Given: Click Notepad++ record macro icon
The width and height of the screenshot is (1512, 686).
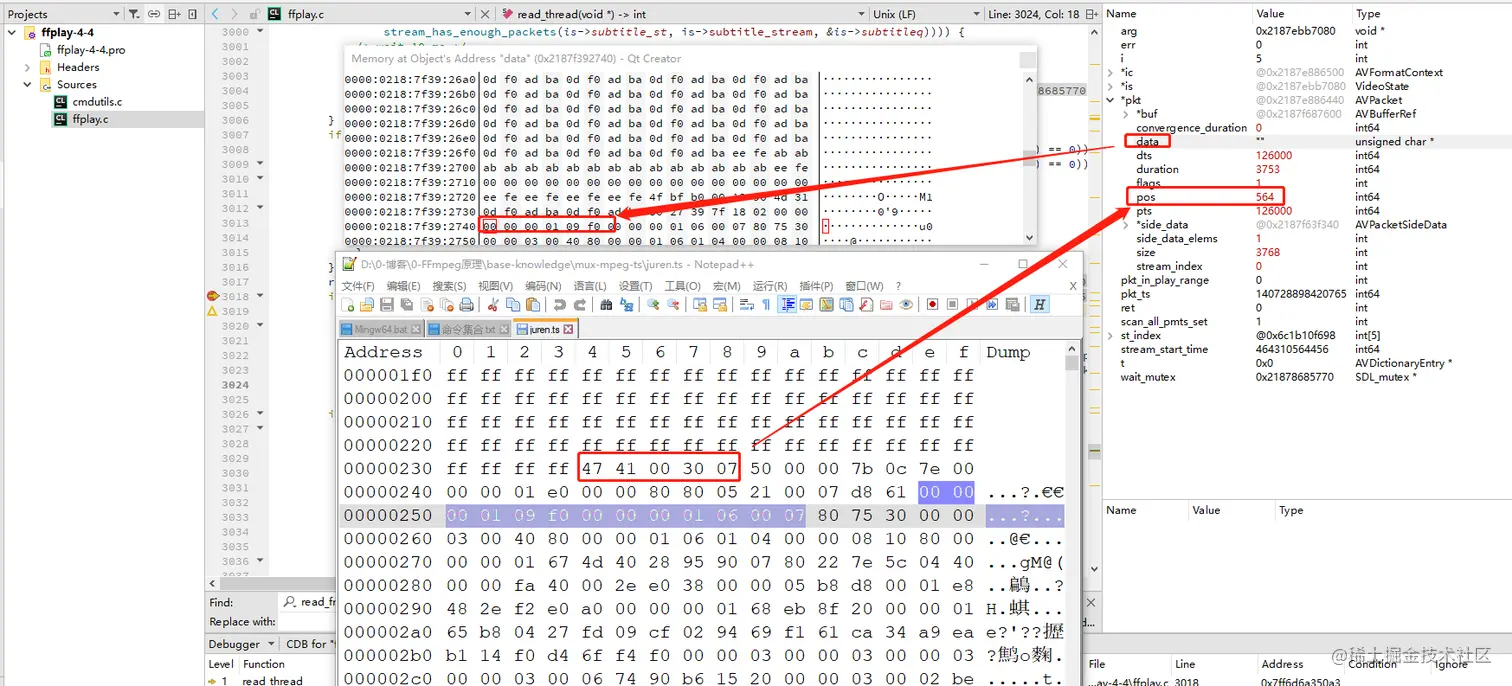Looking at the screenshot, I should pyautogui.click(x=932, y=305).
